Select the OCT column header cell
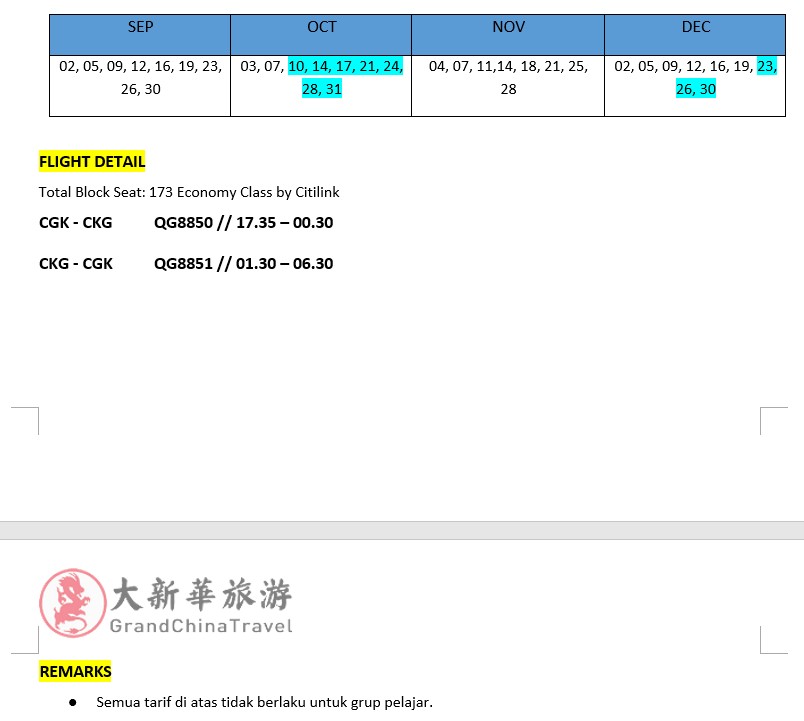 point(321,27)
